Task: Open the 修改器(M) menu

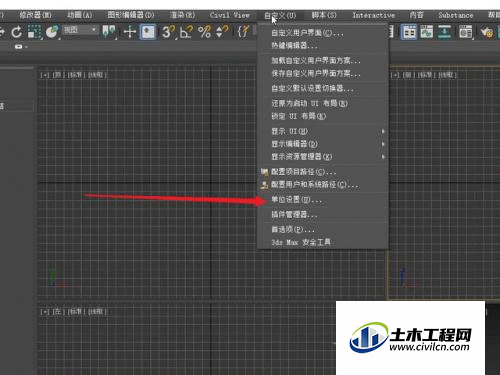Action: click(35, 15)
